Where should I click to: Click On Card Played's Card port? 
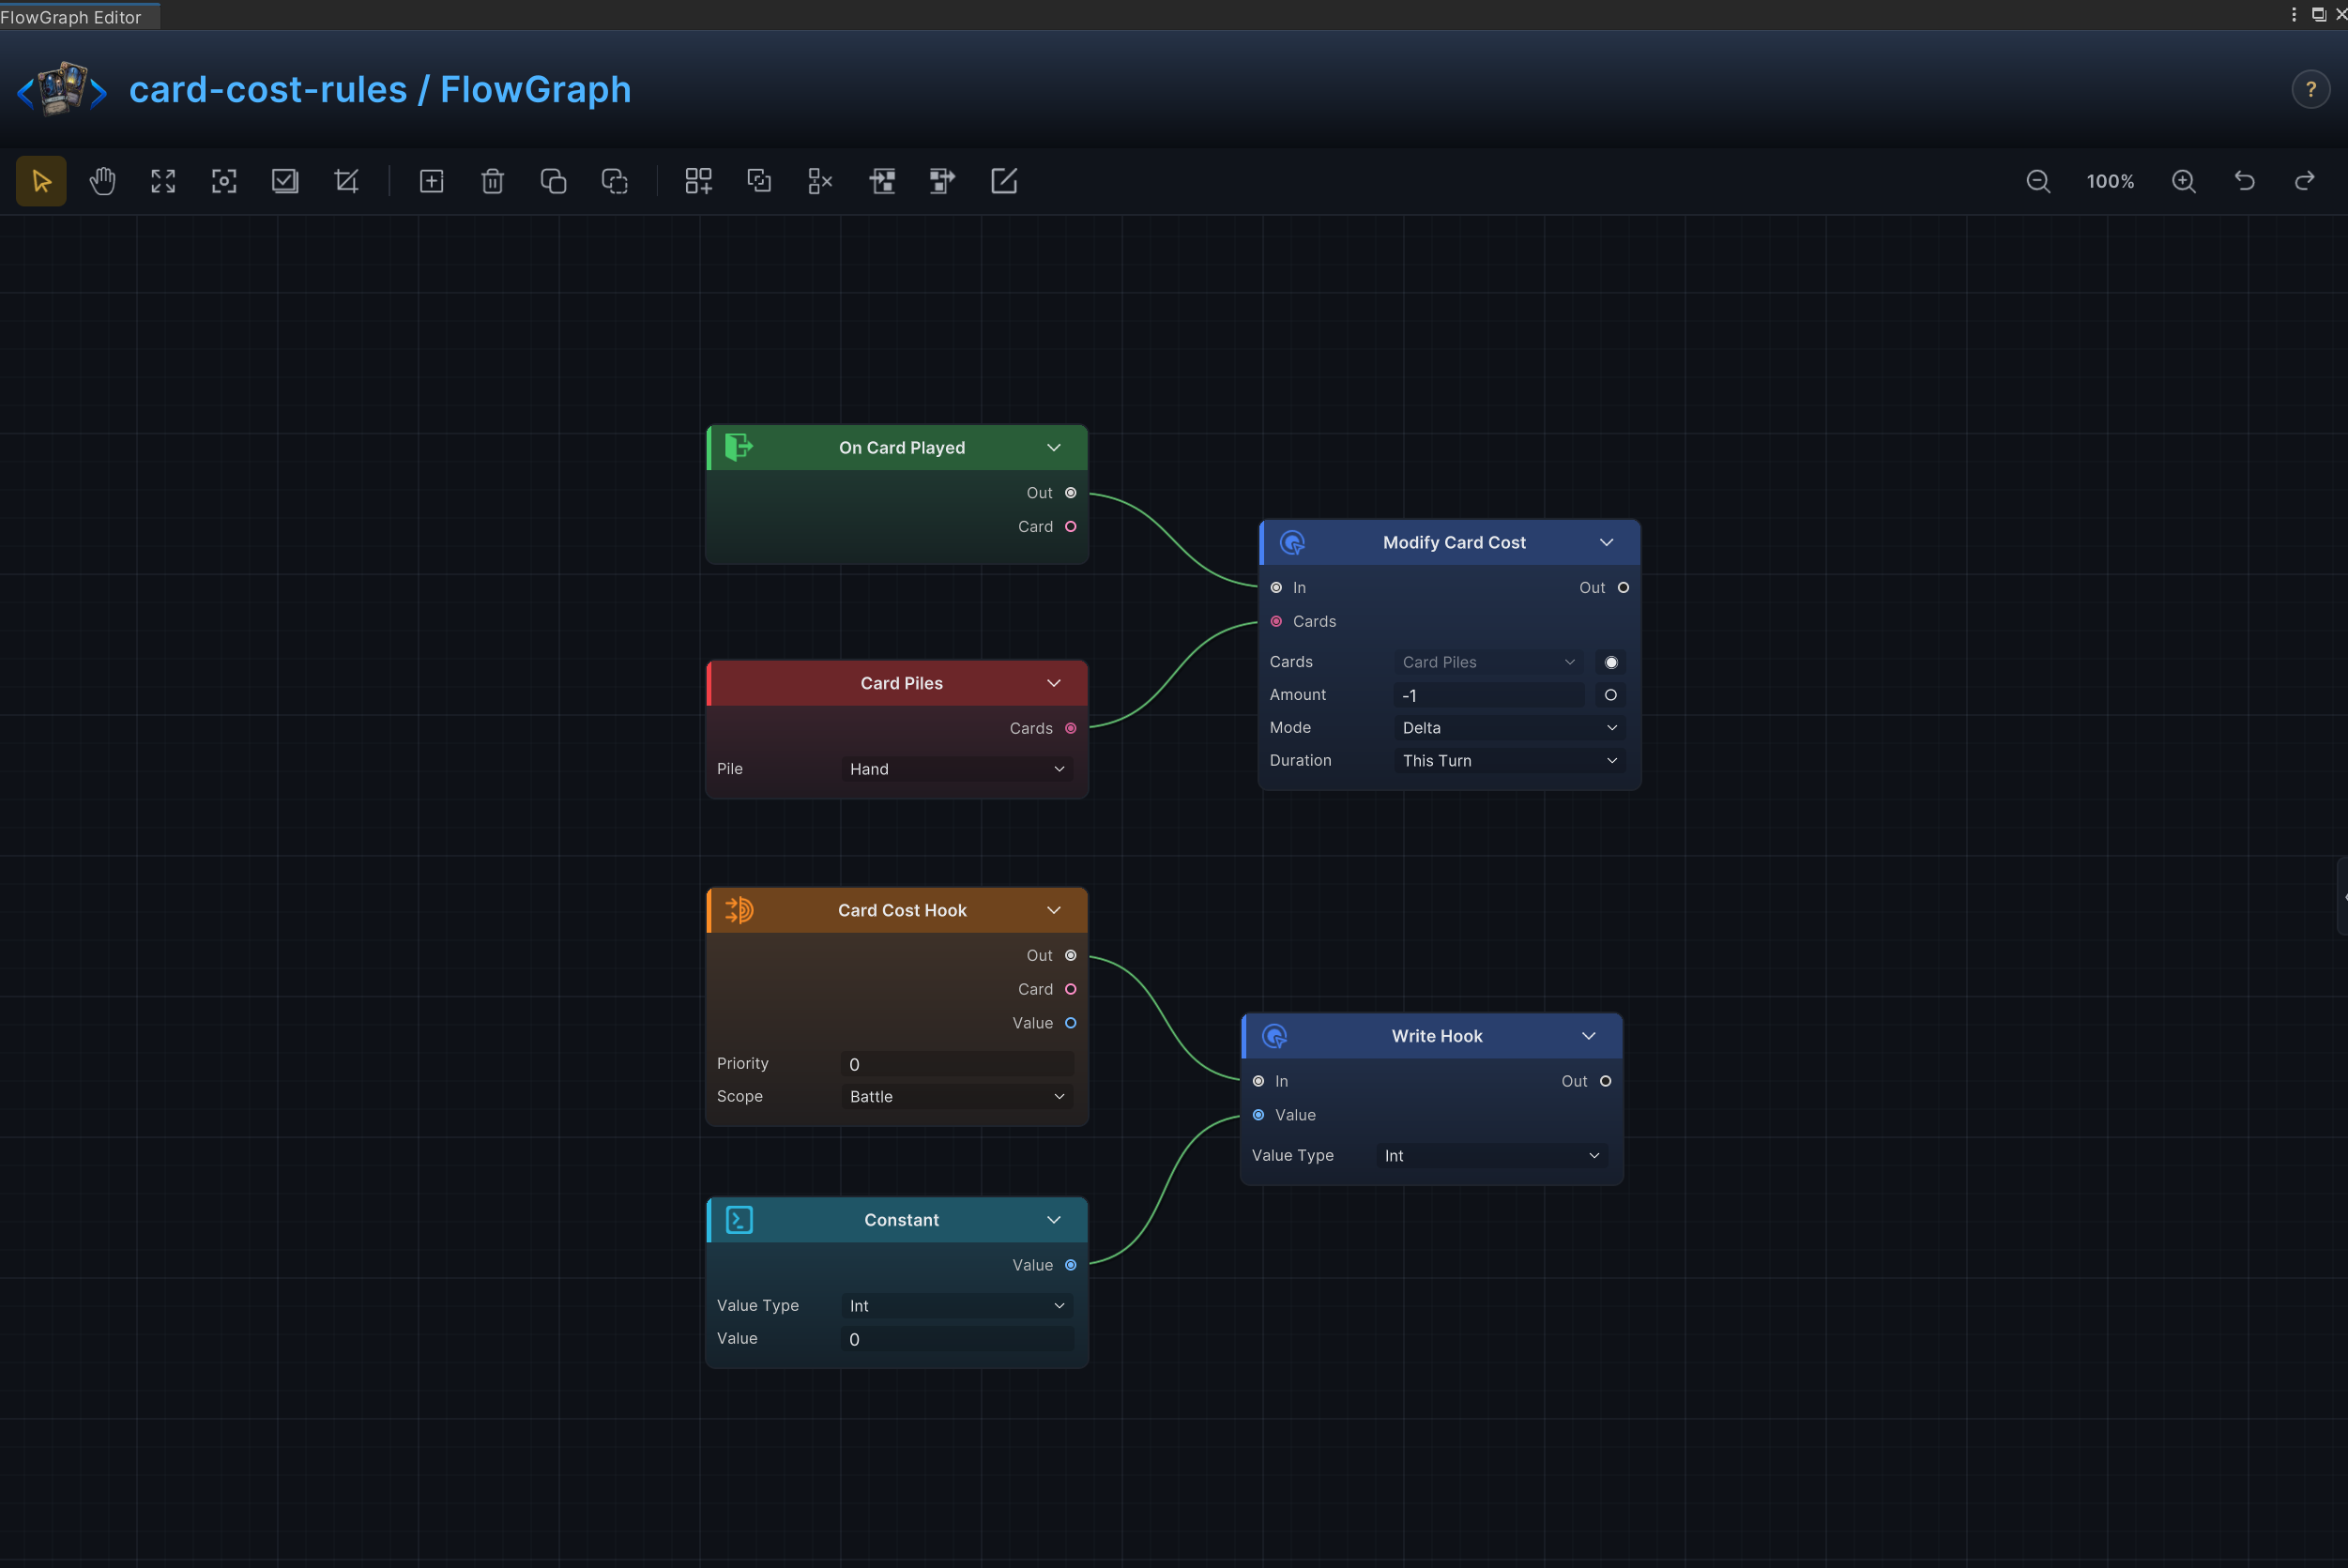tap(1071, 527)
